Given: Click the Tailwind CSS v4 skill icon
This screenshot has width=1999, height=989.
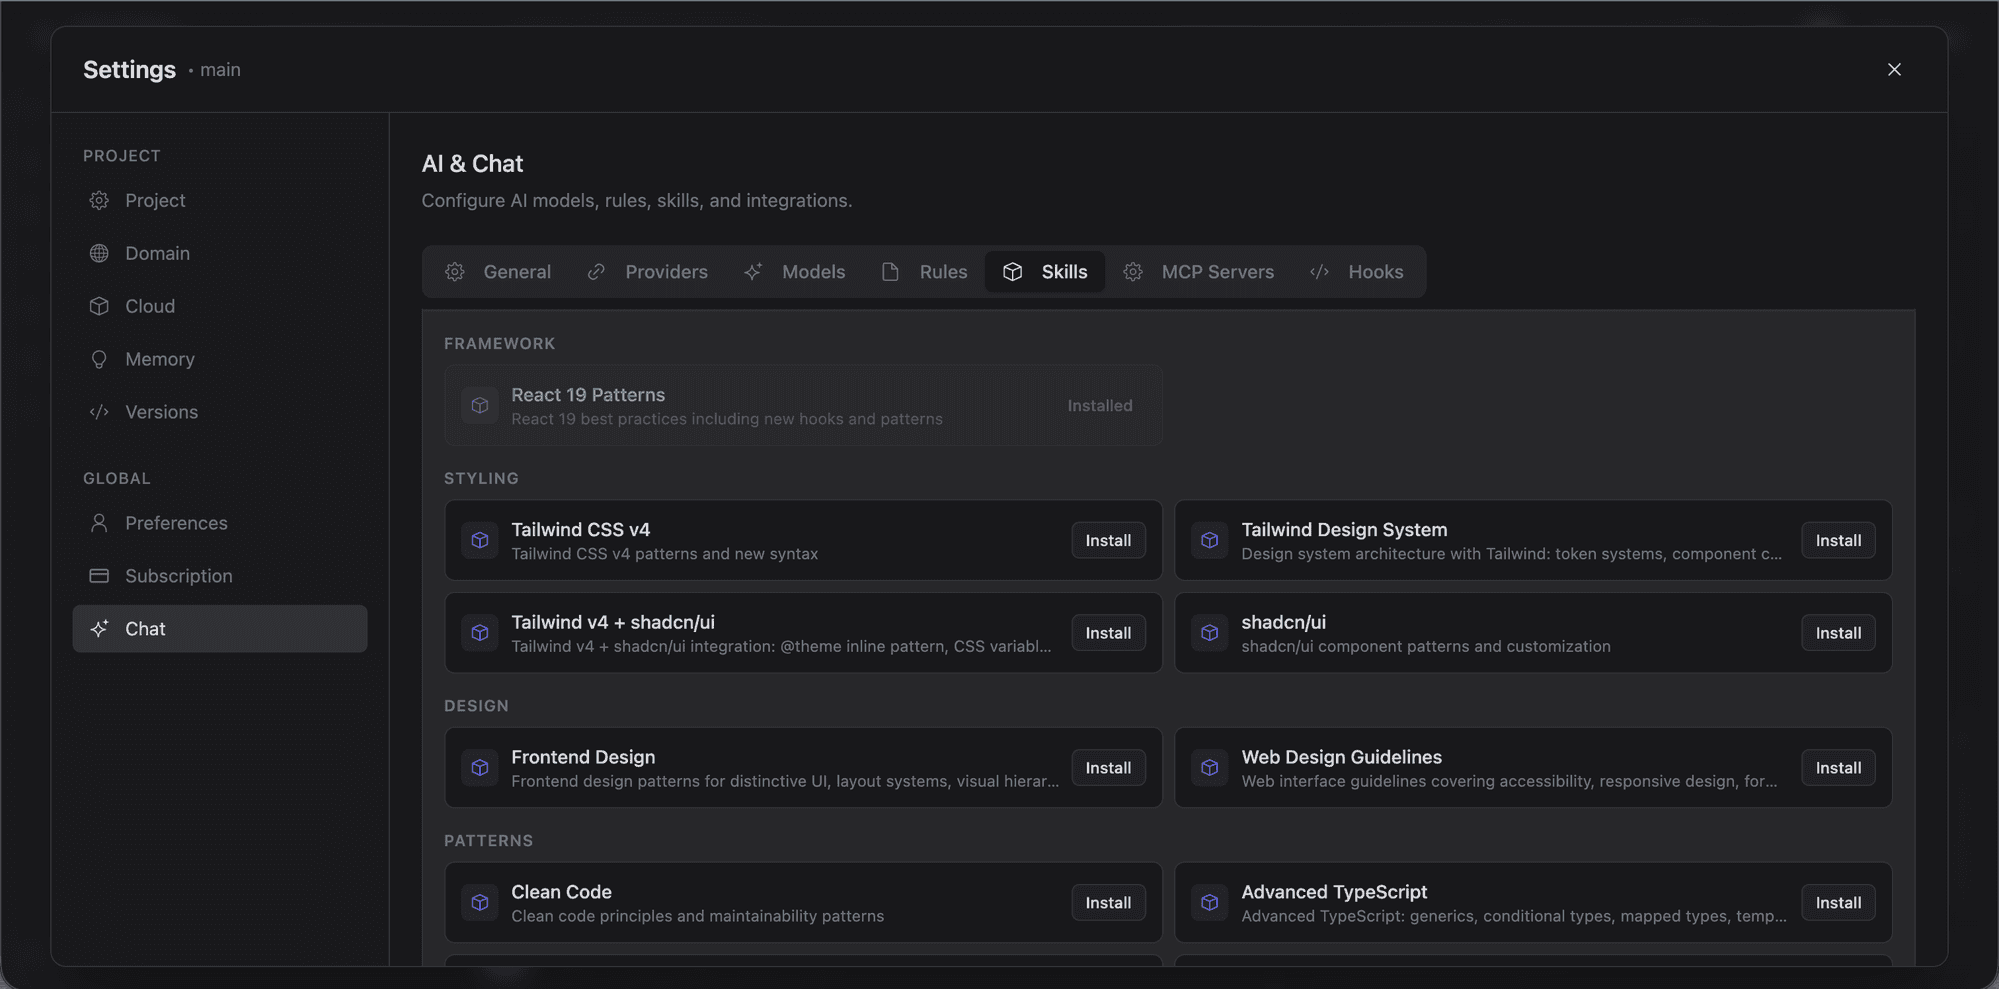Looking at the screenshot, I should (480, 540).
